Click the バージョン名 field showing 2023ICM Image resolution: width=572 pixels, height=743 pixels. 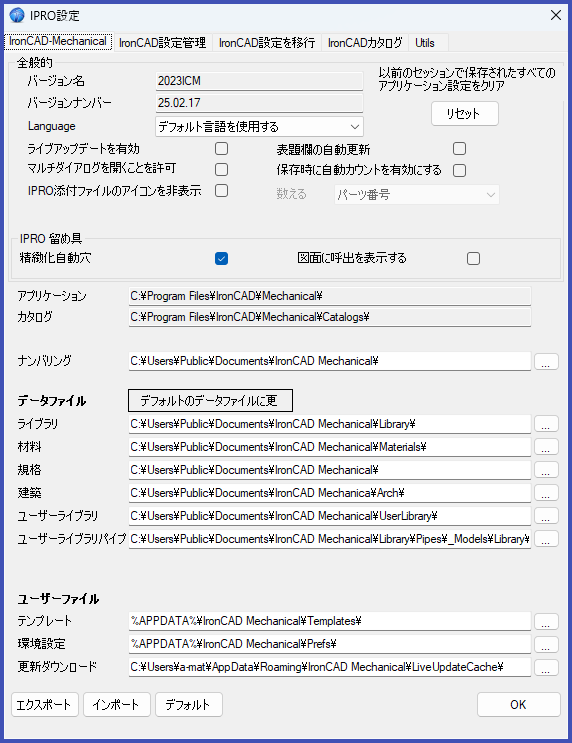click(x=259, y=81)
